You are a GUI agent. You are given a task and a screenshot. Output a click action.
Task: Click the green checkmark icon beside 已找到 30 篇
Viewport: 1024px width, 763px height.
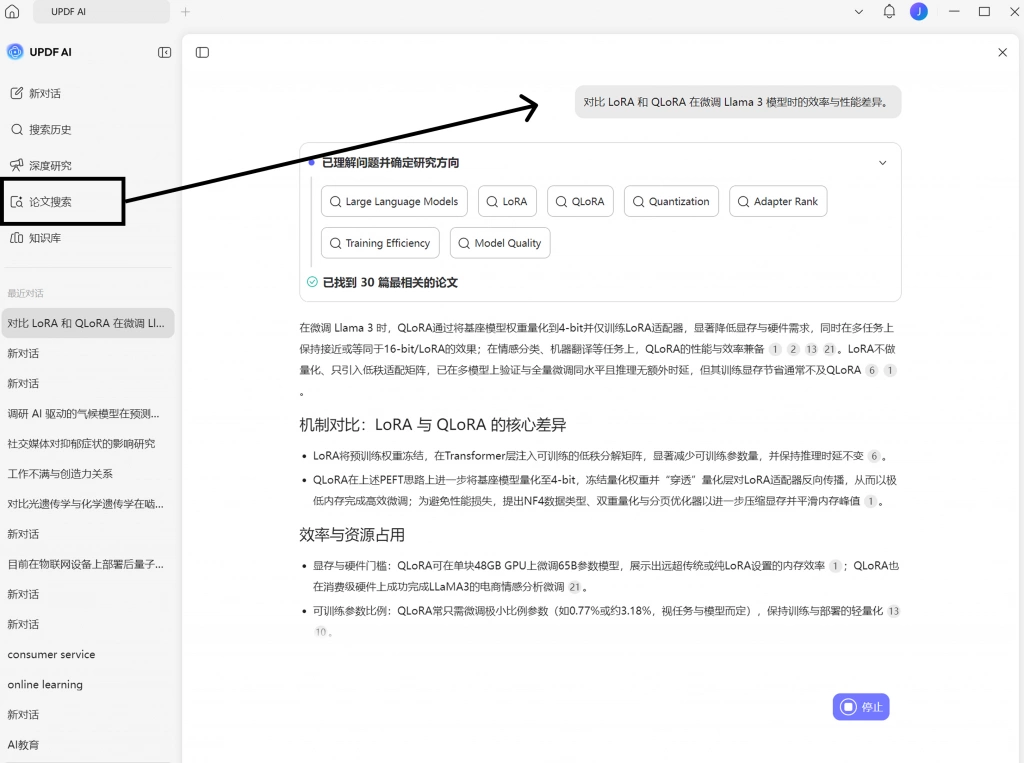[312, 282]
